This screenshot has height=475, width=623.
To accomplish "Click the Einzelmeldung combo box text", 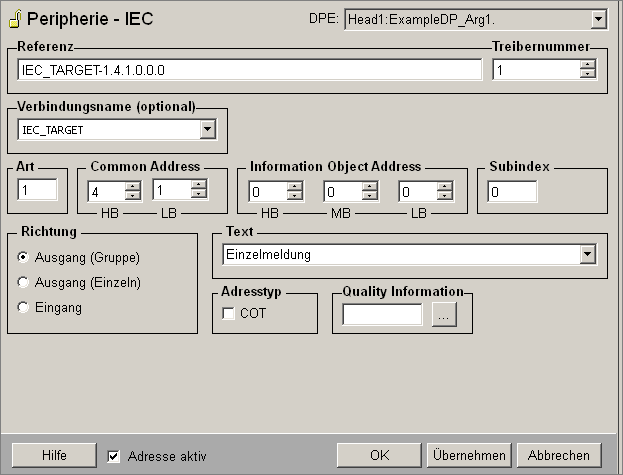I will [268, 254].
